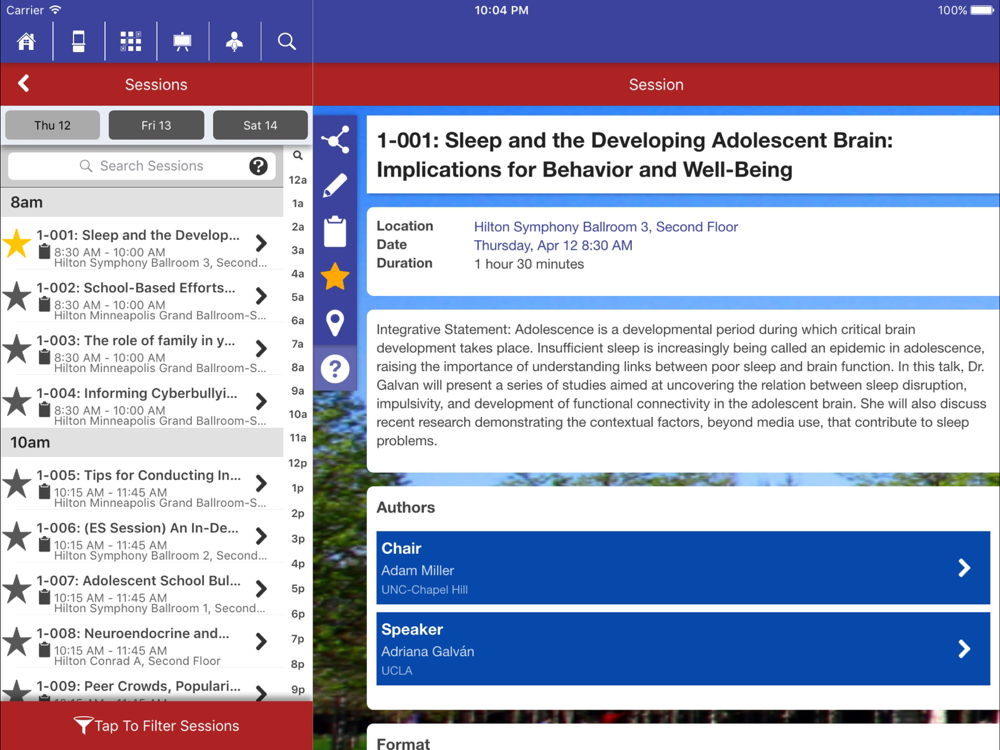
Task: Star session 1-002 School-Based Efforts
Action: click(17, 296)
